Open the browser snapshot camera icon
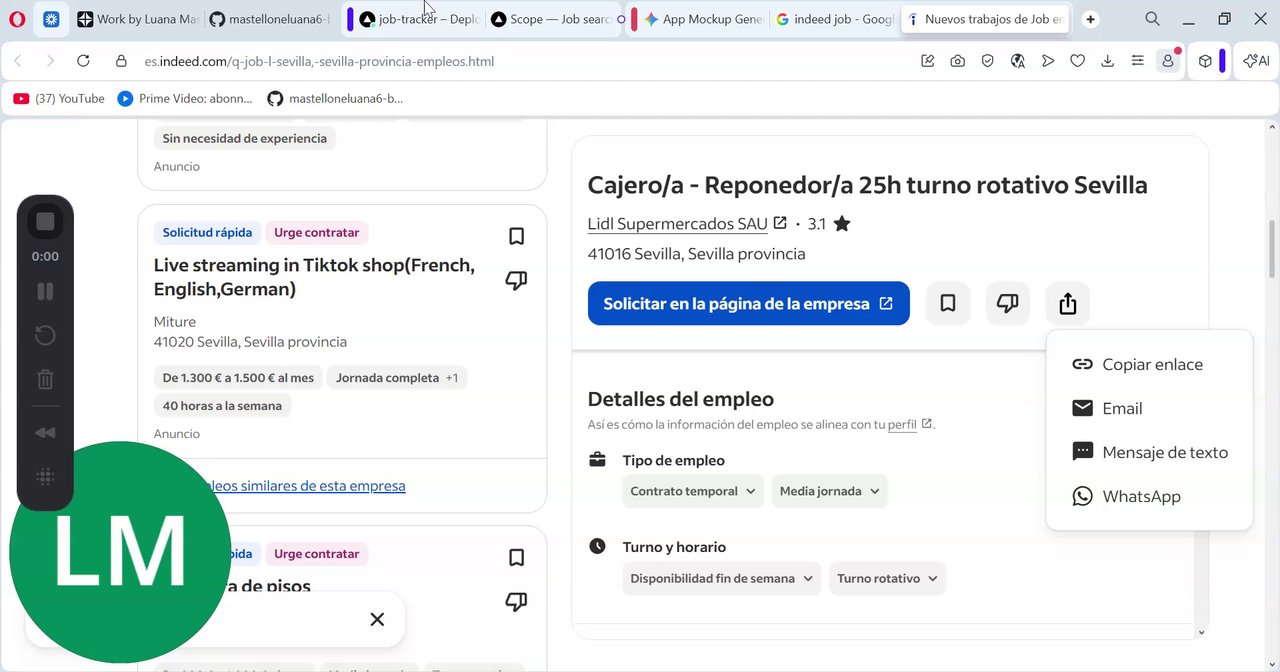The image size is (1280, 672). 958,61
